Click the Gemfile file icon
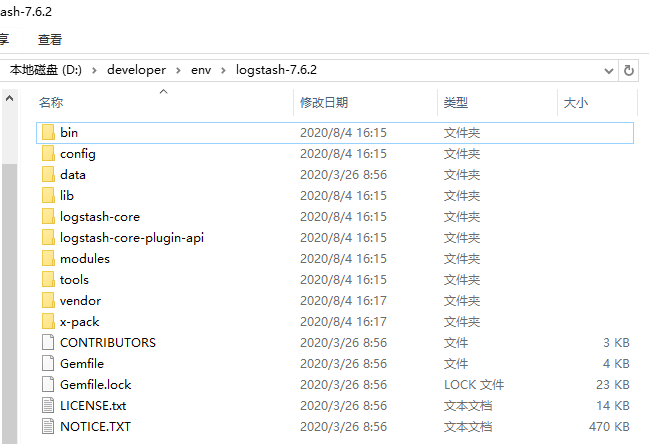The image size is (649, 444). pyautogui.click(x=48, y=364)
